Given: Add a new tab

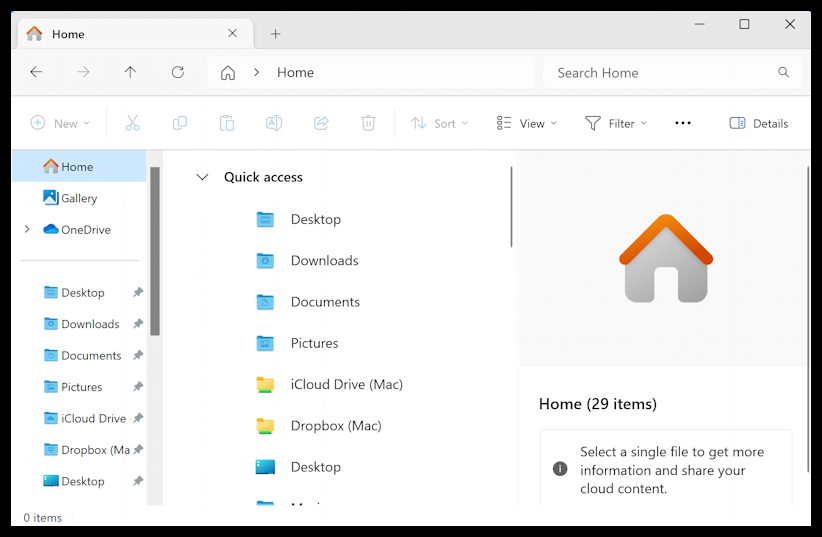Looking at the screenshot, I should 276,34.
